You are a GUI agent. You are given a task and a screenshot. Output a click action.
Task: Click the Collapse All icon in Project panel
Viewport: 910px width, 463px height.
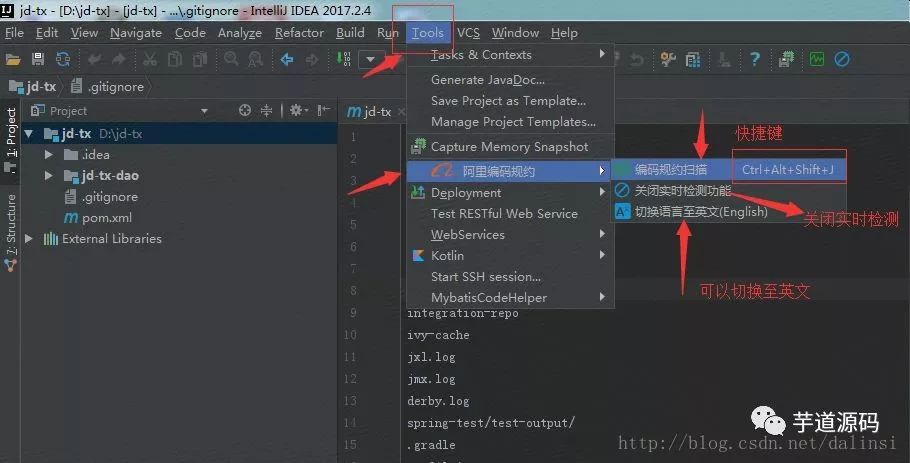266,110
